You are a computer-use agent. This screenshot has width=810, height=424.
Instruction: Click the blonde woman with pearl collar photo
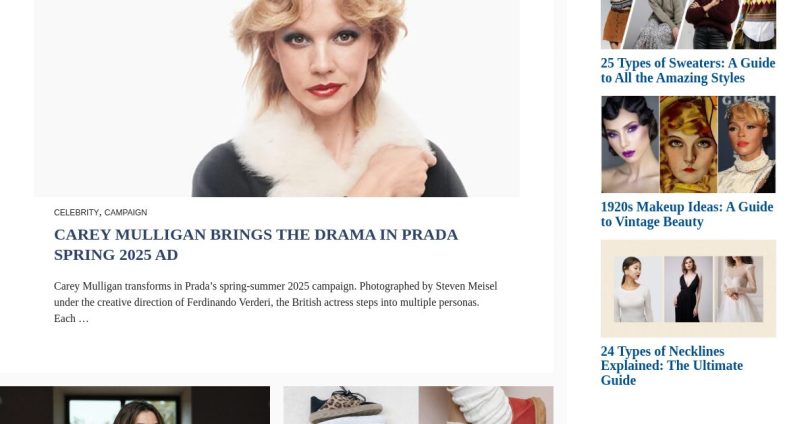(746, 144)
